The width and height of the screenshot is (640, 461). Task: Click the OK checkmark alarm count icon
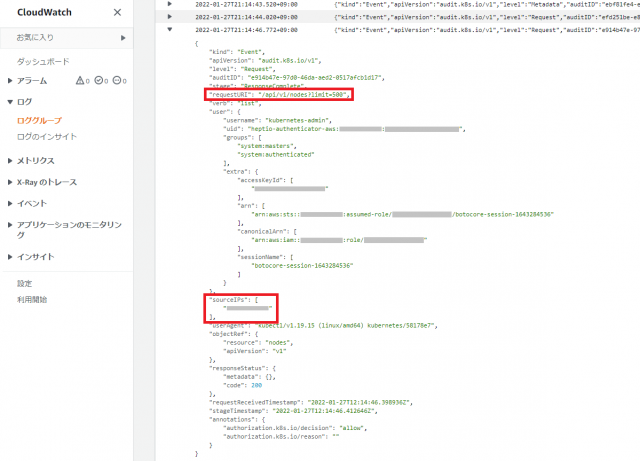pyautogui.click(x=101, y=81)
